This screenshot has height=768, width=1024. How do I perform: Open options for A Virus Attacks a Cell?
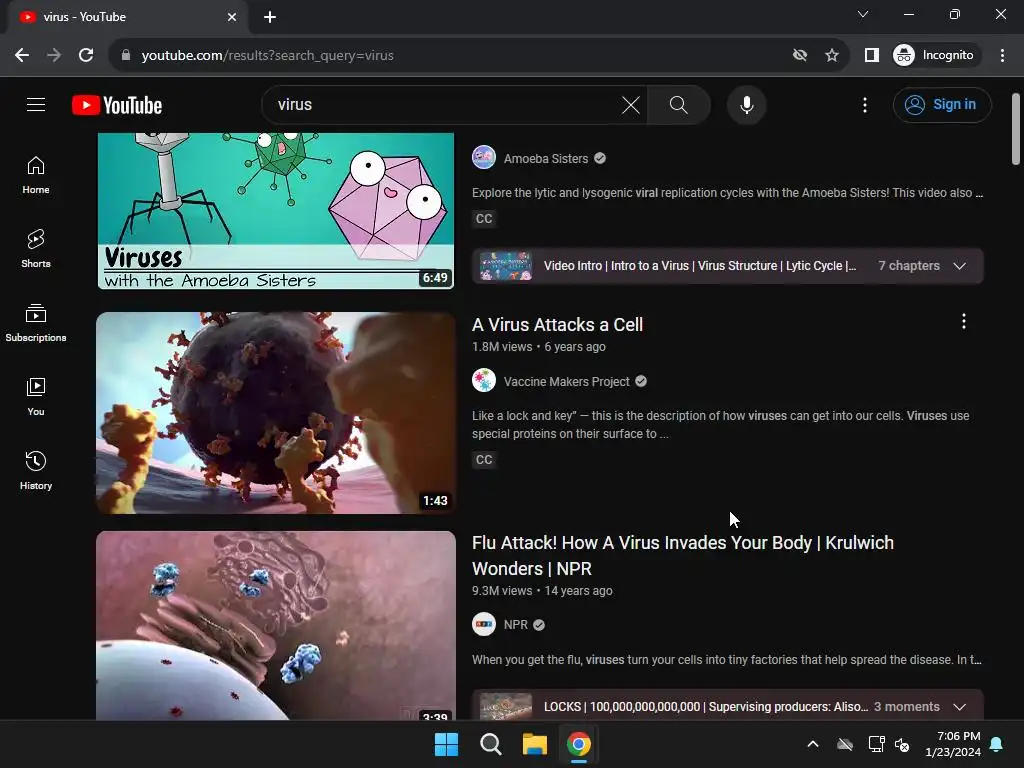pos(963,321)
